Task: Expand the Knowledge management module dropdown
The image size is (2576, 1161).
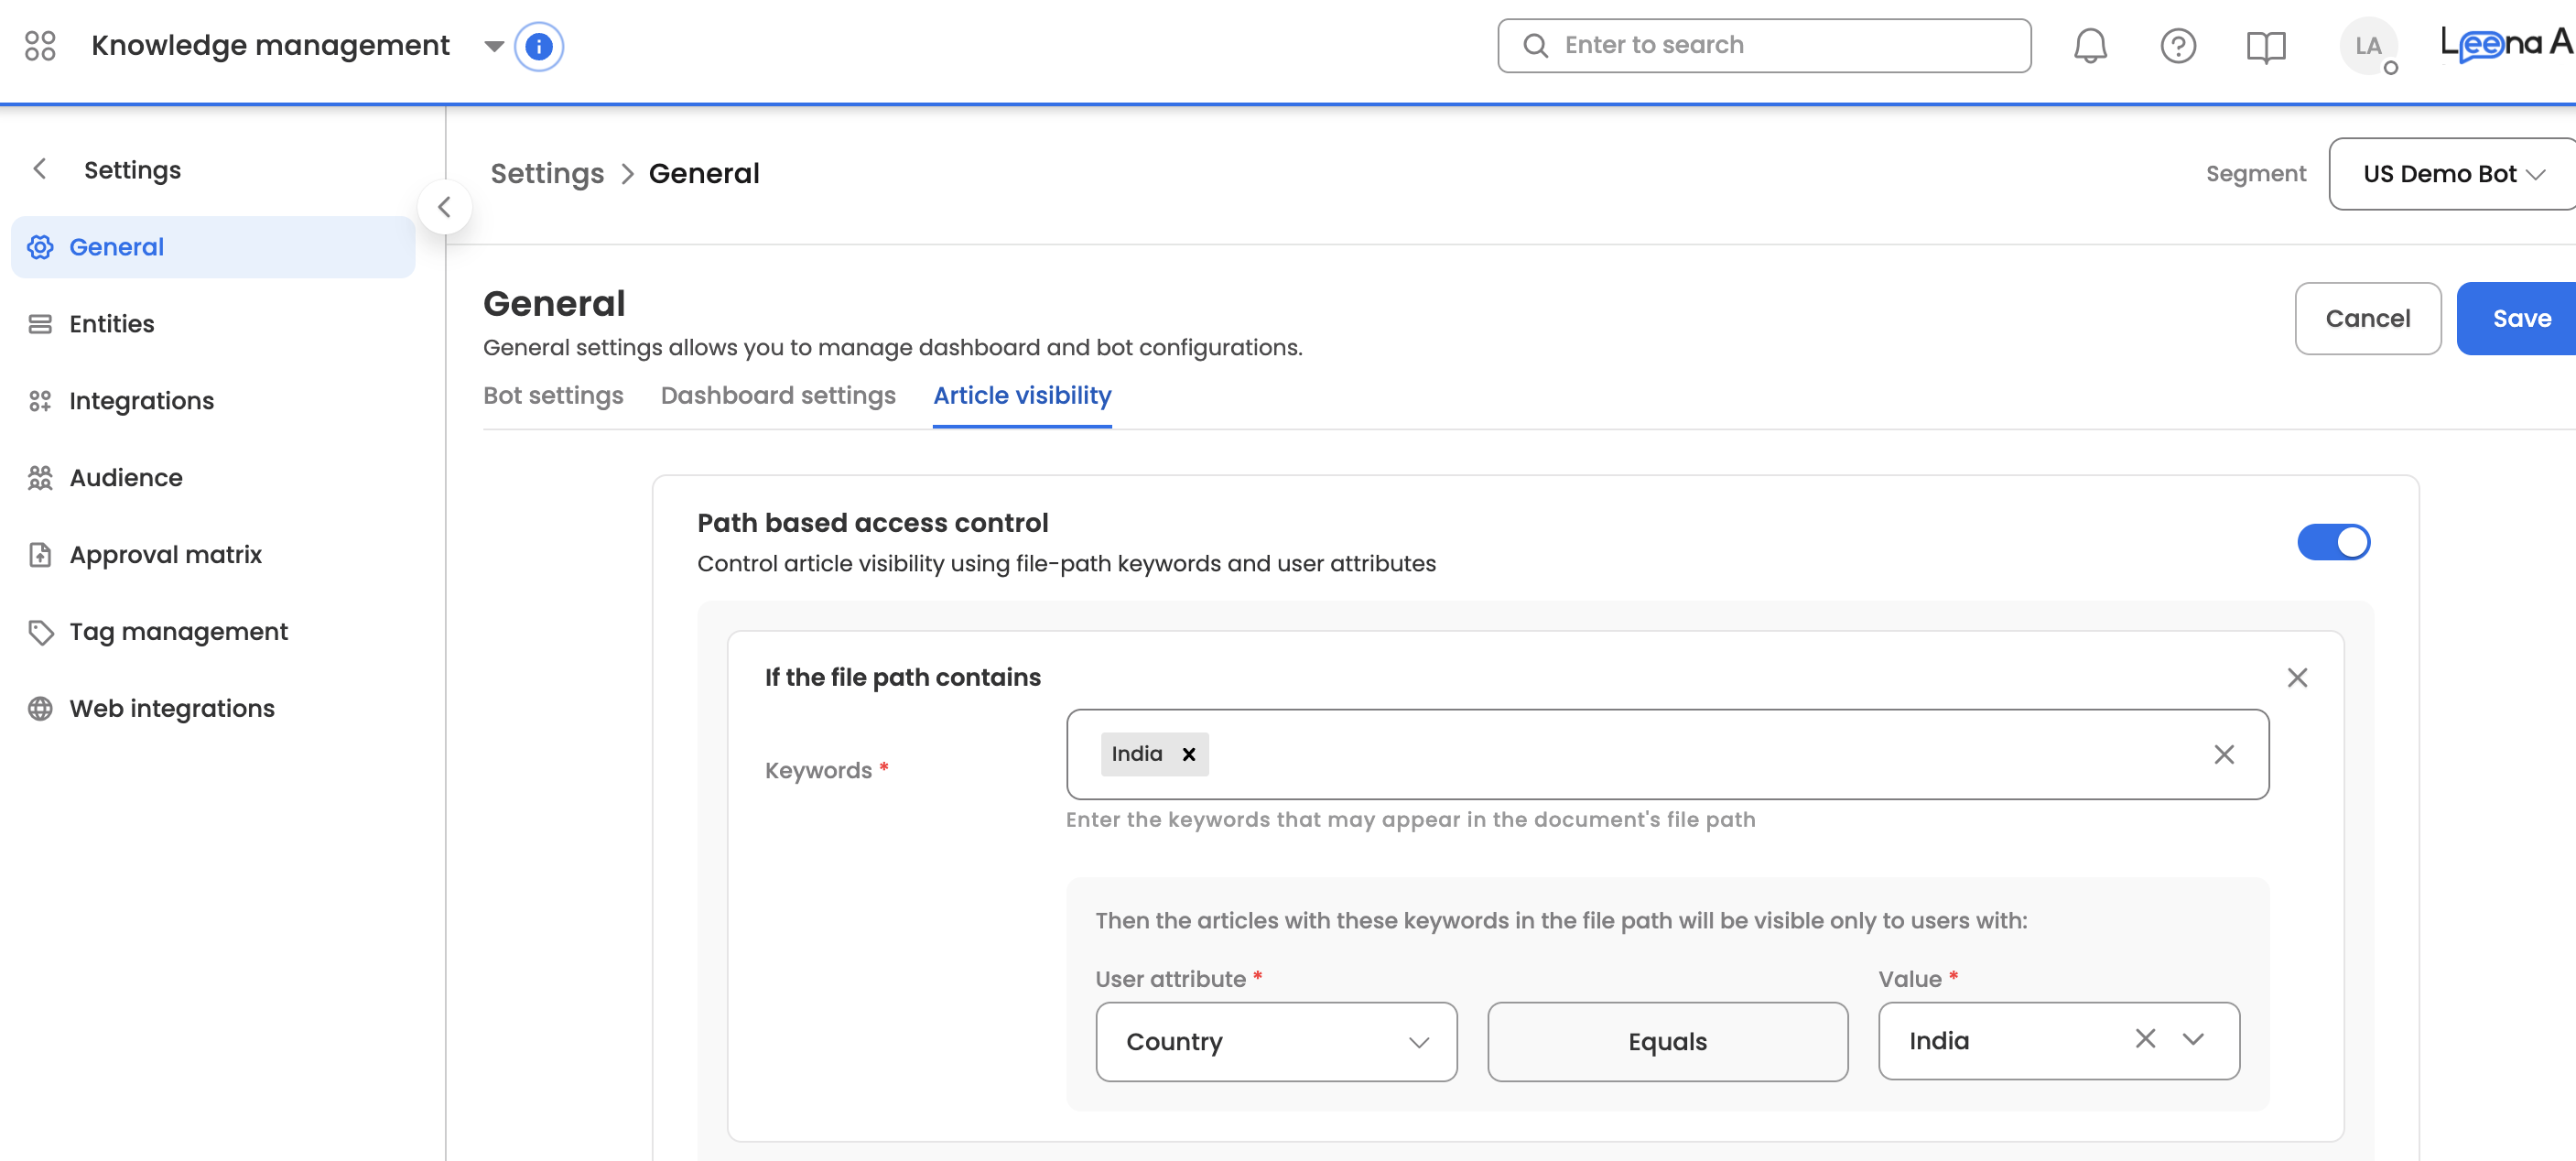Action: [493, 46]
